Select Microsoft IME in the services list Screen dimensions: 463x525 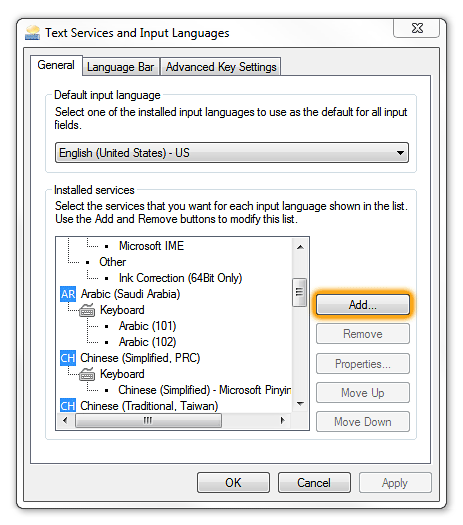[151, 246]
